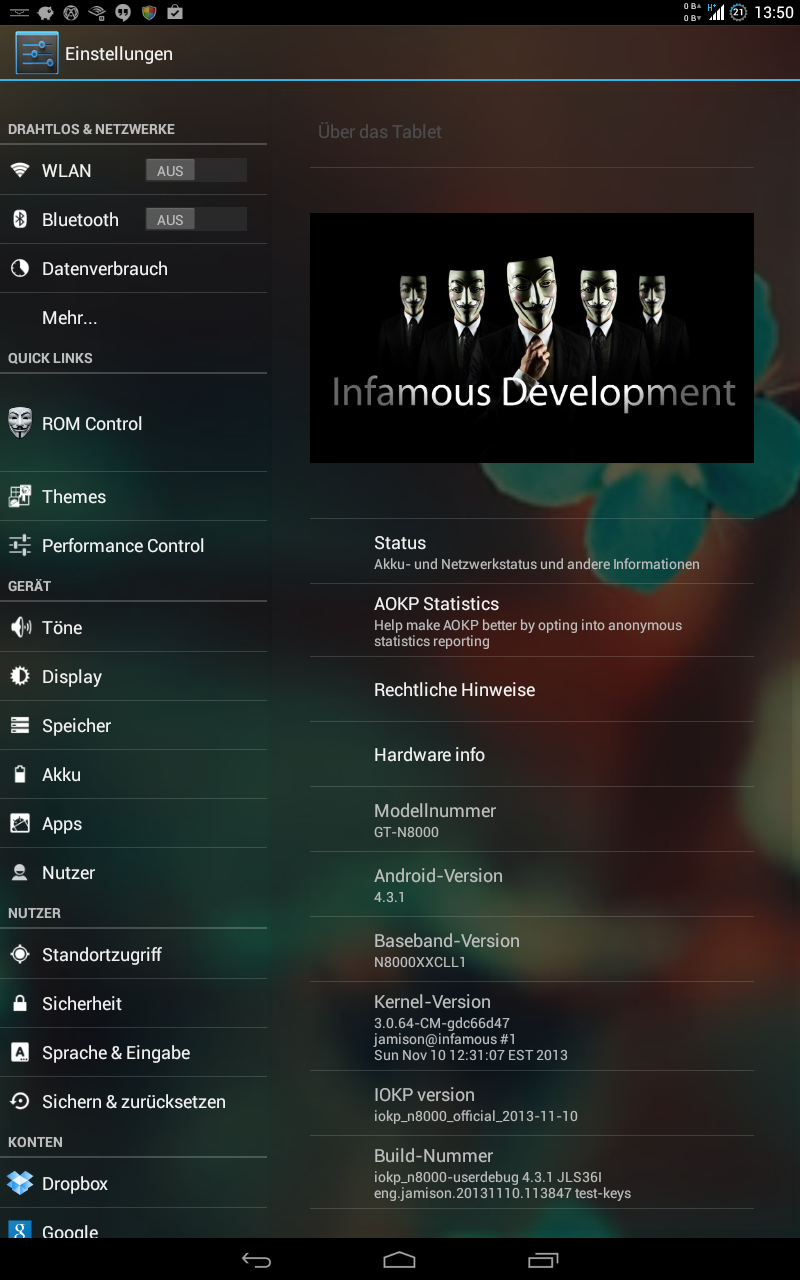This screenshot has height=1280, width=800.
Task: Tap the Bluetooth icon
Action: coord(20,220)
